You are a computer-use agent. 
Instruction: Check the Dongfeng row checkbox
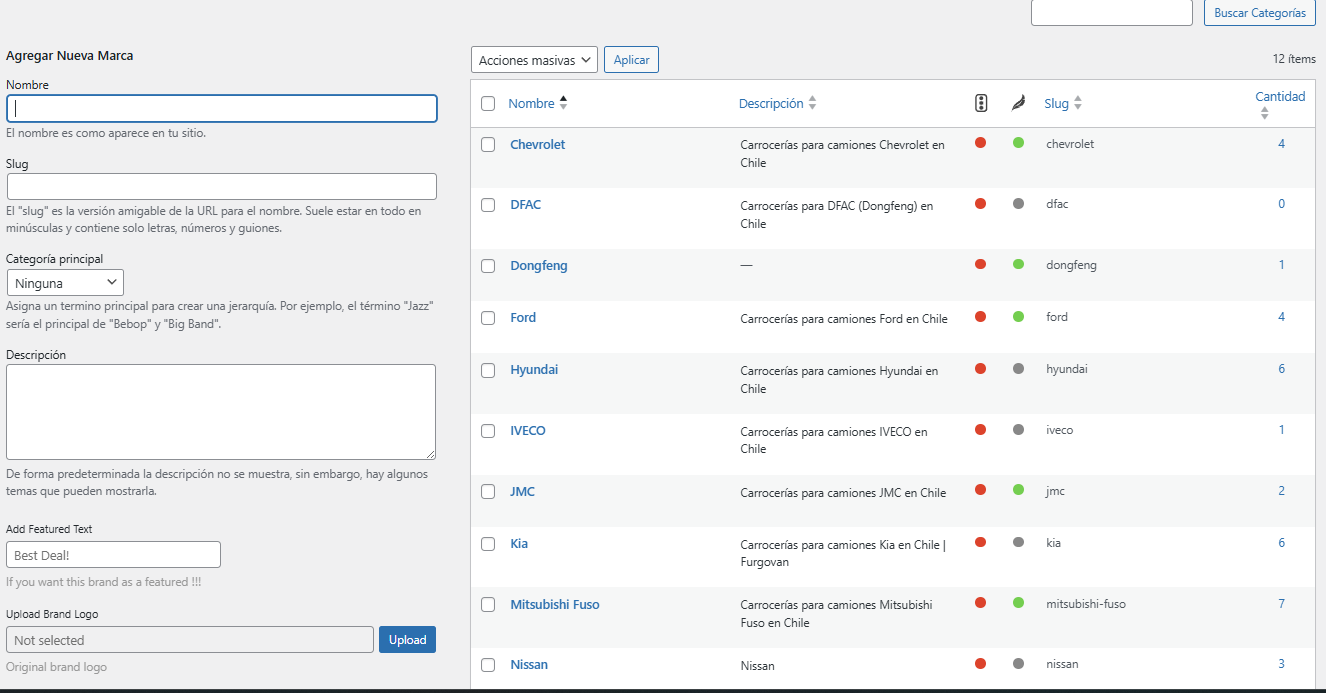488,266
